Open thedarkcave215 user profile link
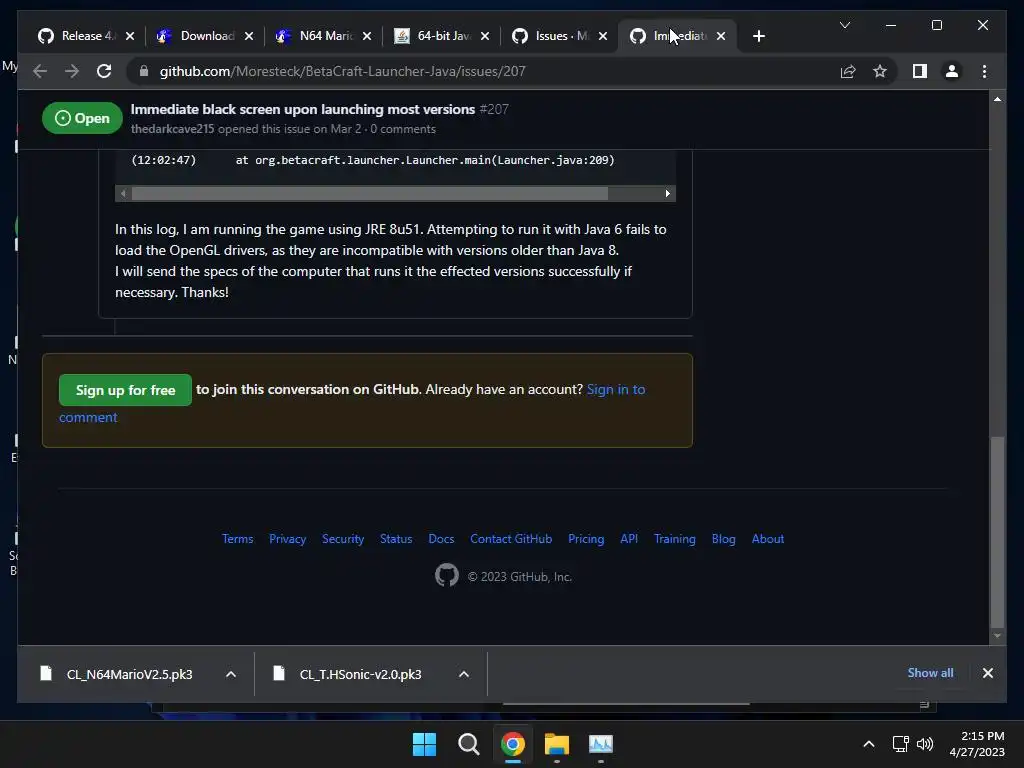 point(172,129)
